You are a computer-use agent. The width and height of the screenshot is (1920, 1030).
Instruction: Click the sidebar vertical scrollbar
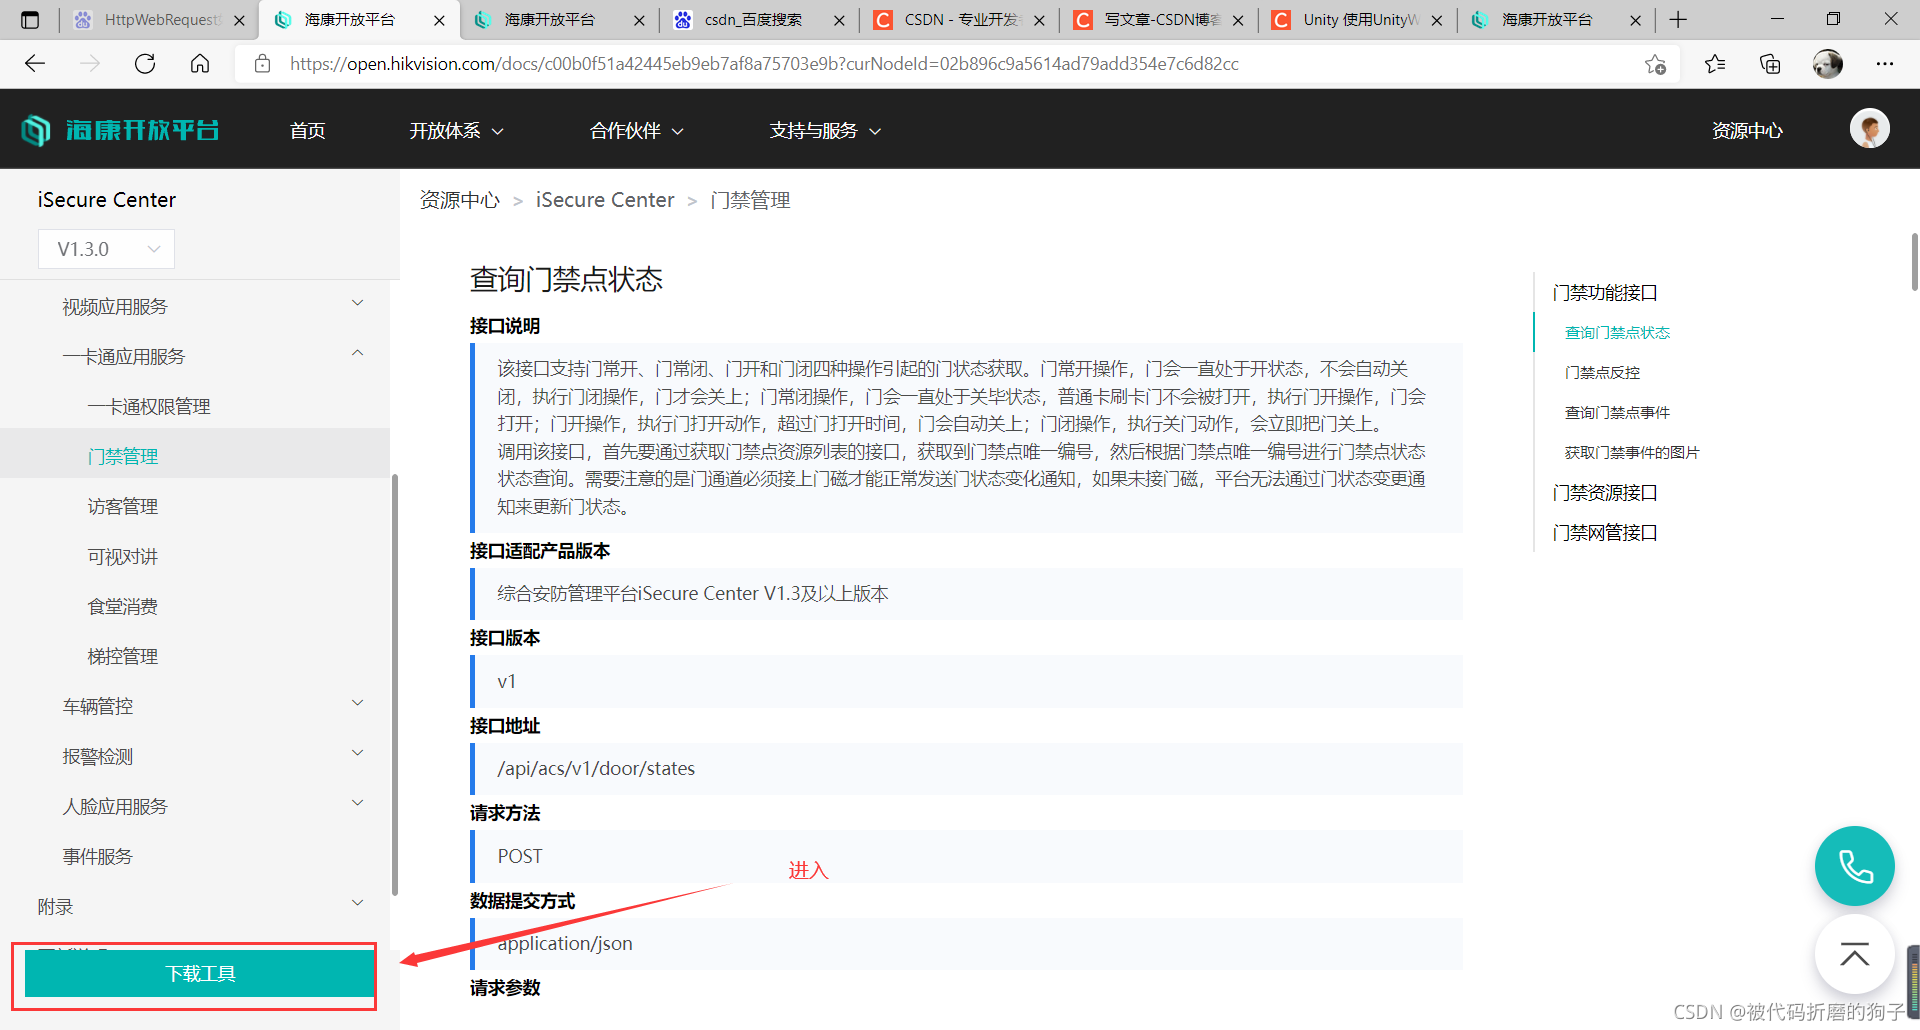(395, 685)
